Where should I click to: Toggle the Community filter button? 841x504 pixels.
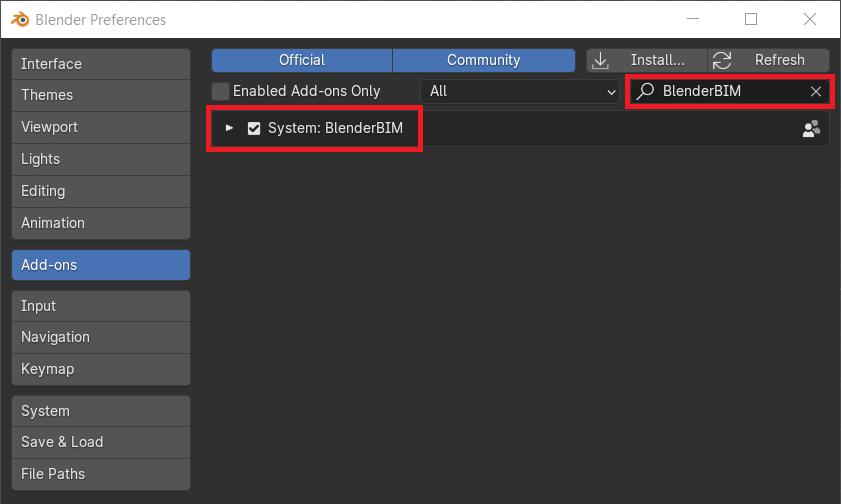click(x=484, y=60)
